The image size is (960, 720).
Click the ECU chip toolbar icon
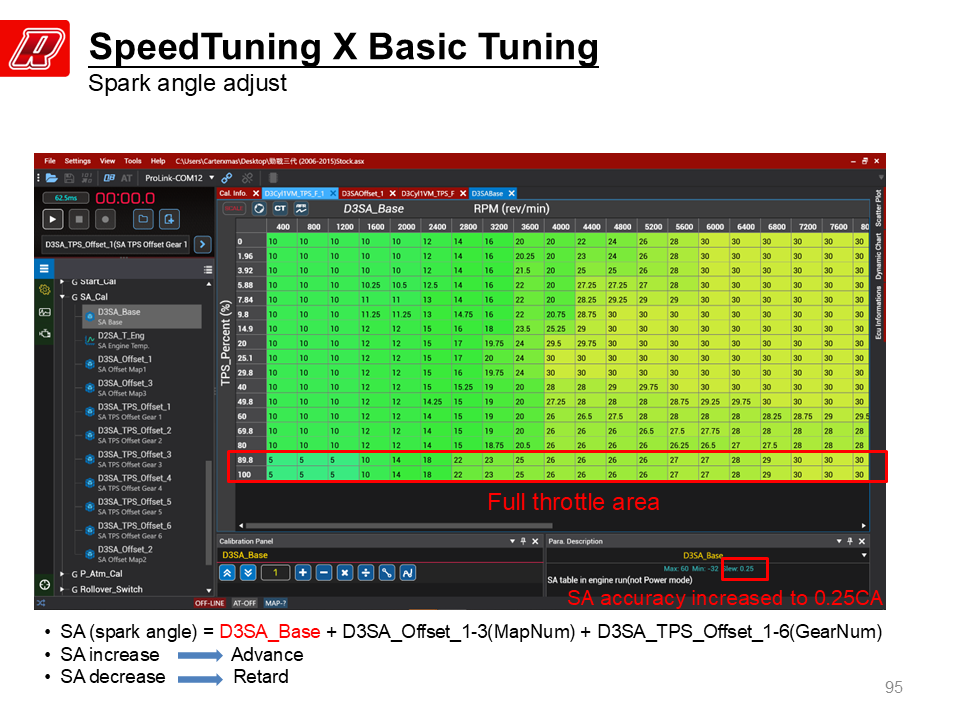coord(273,178)
